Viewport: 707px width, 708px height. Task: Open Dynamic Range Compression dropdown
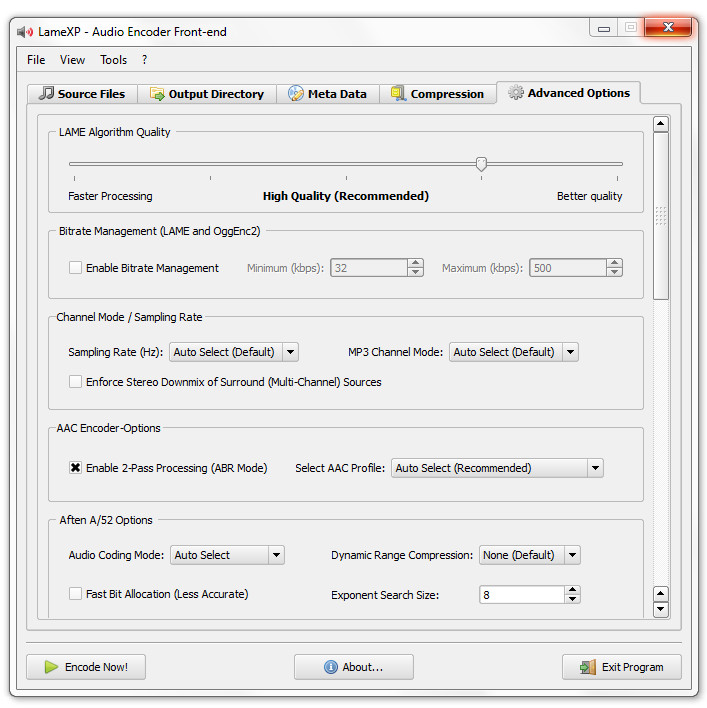pos(530,555)
